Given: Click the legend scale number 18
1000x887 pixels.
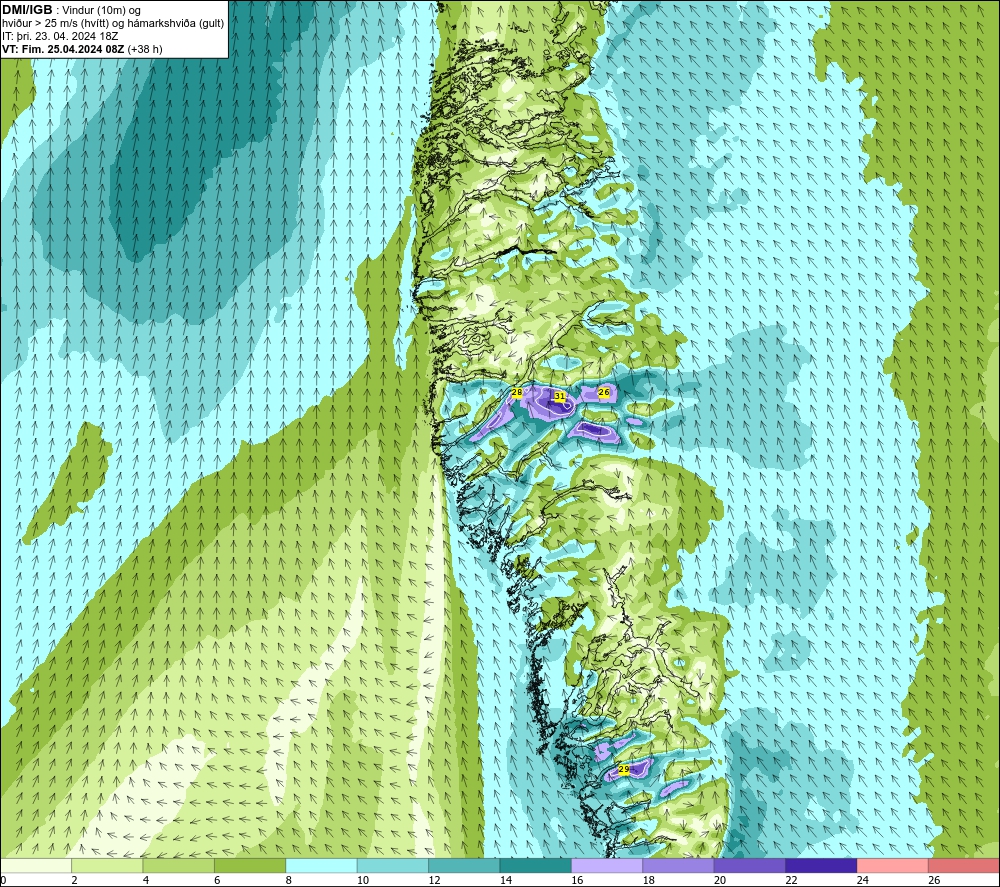Looking at the screenshot, I should click(x=649, y=880).
